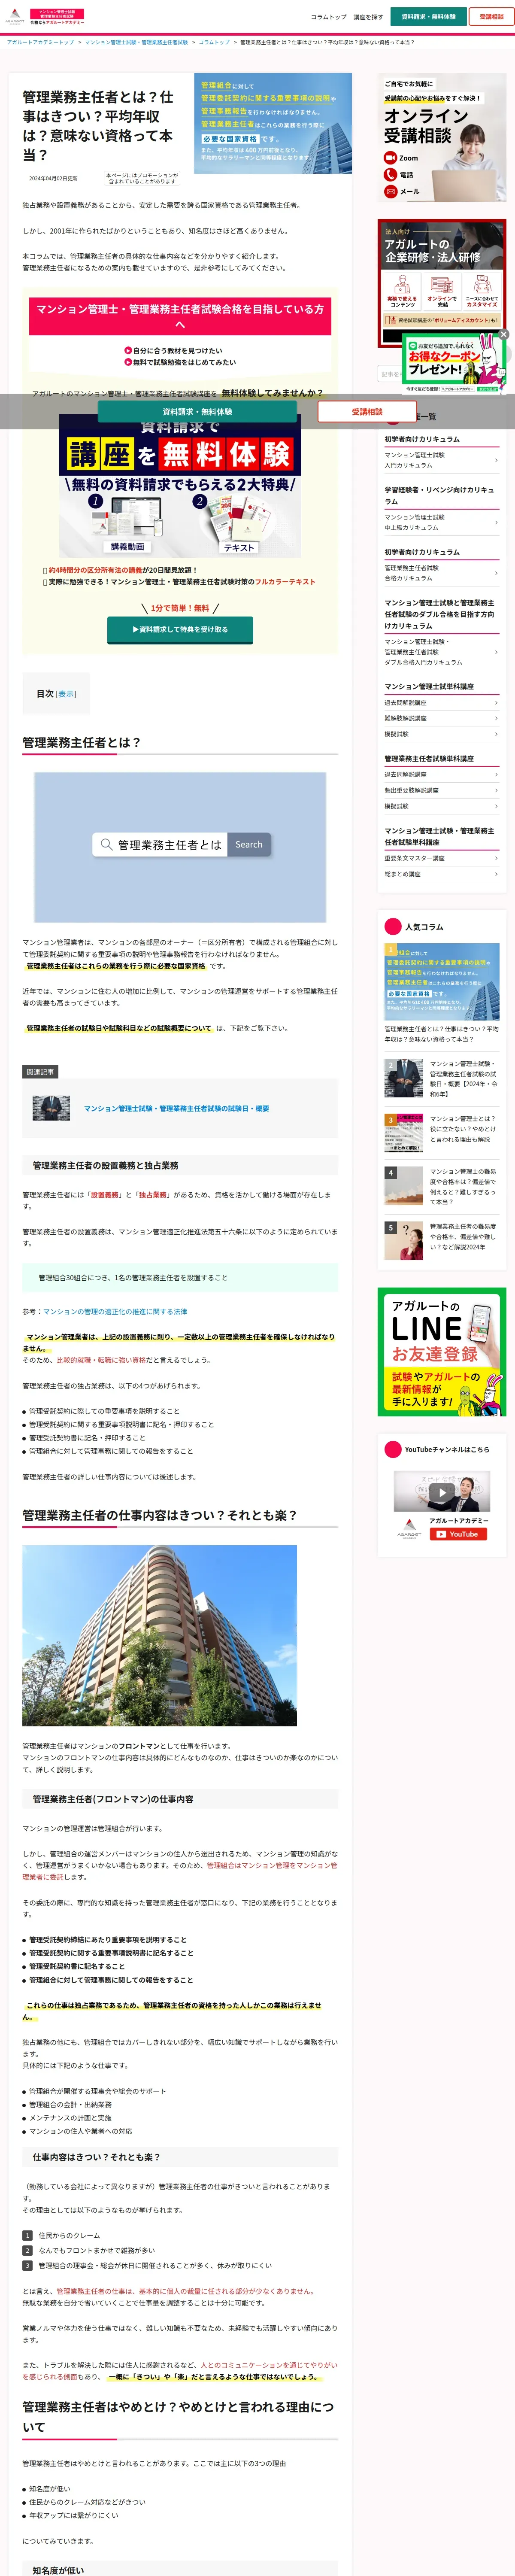The width and height of the screenshot is (515, 2576).
Task: Open マンションの管理の適正化の推進に関する法律 link
Action: pyautogui.click(x=115, y=1311)
